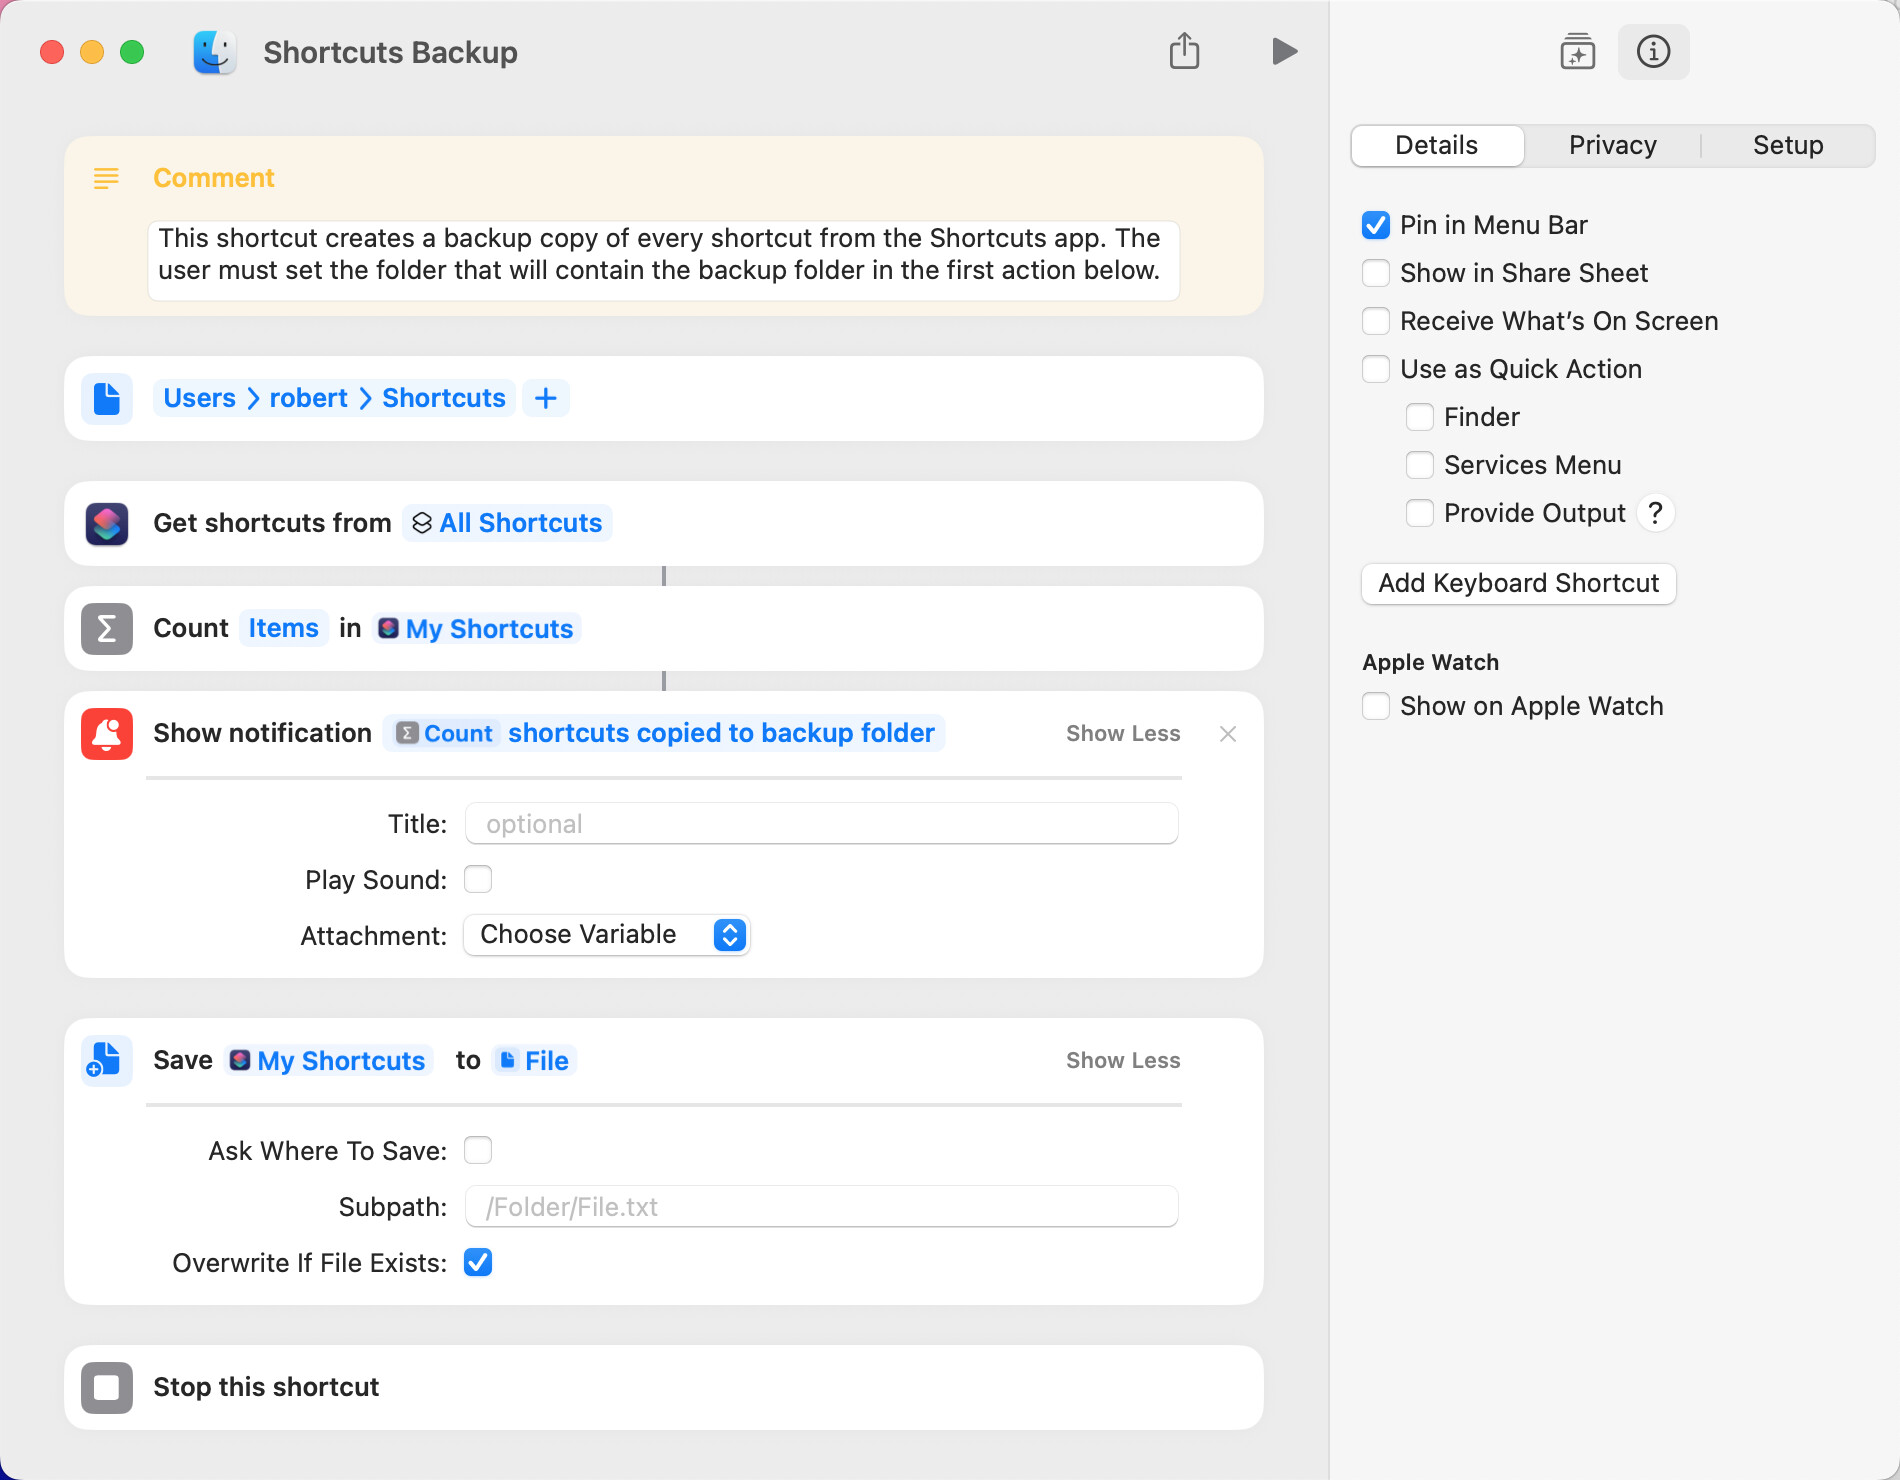The height and width of the screenshot is (1480, 1900).
Task: Enable Receive What's On Screen
Action: [x=1376, y=321]
